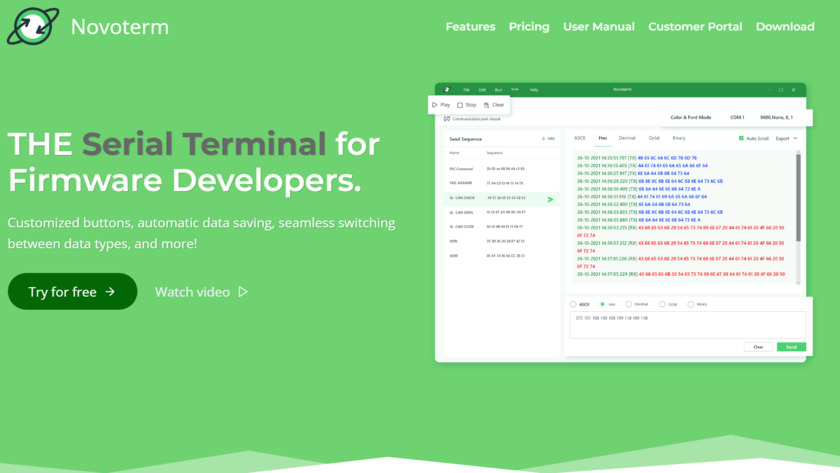The image size is (840, 473).
Task: Click the Name column header
Action: tap(454, 153)
